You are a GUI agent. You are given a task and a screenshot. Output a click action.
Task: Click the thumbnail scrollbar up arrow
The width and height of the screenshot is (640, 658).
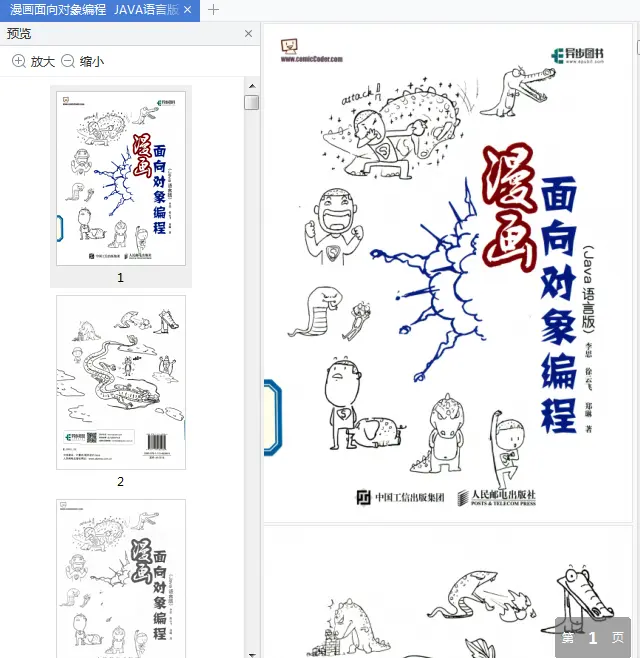[252, 86]
